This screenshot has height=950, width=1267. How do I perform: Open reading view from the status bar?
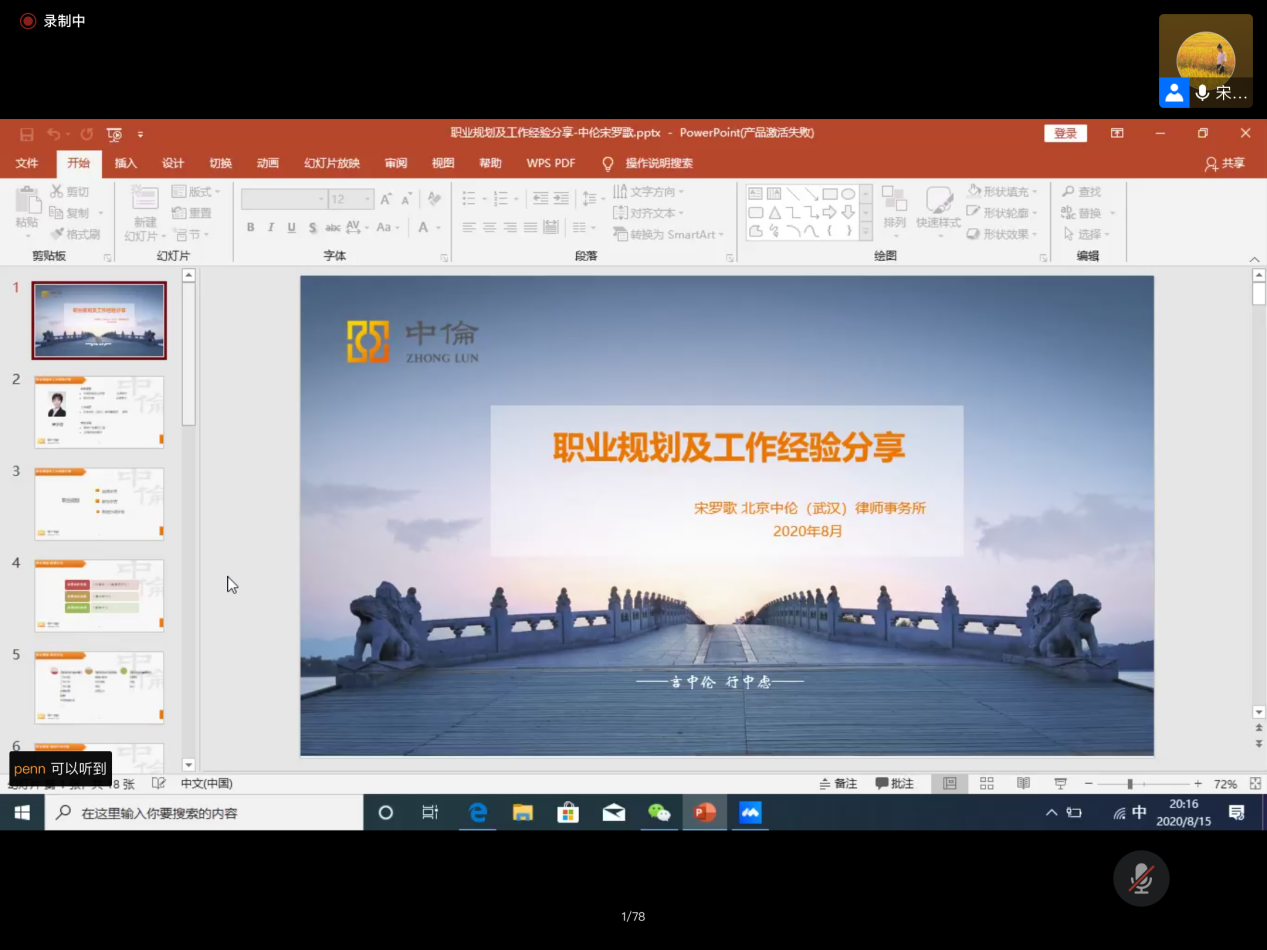[1023, 784]
